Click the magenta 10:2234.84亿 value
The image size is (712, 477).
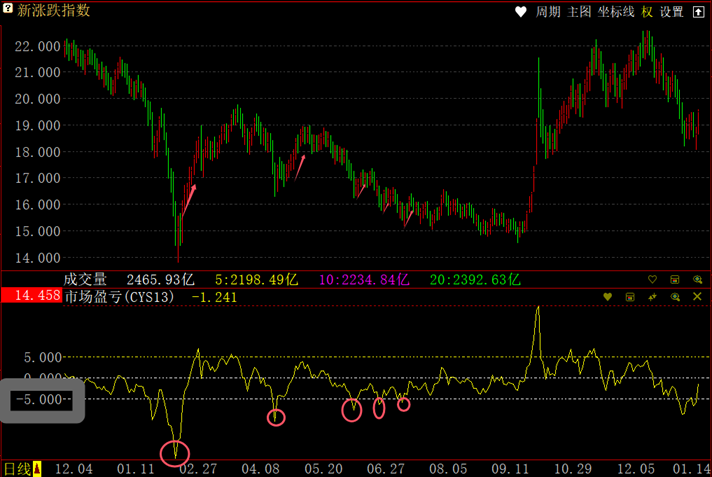point(364,279)
